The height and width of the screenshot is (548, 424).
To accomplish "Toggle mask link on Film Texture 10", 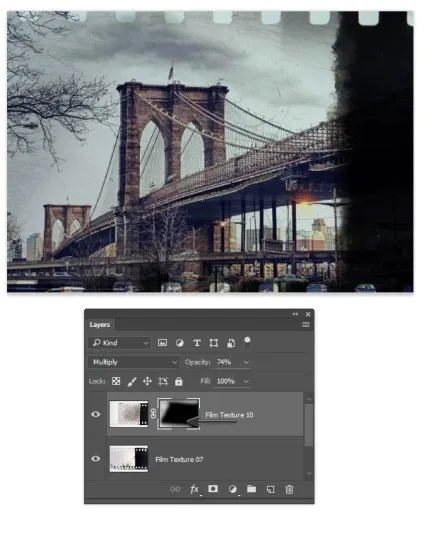I will point(153,414).
